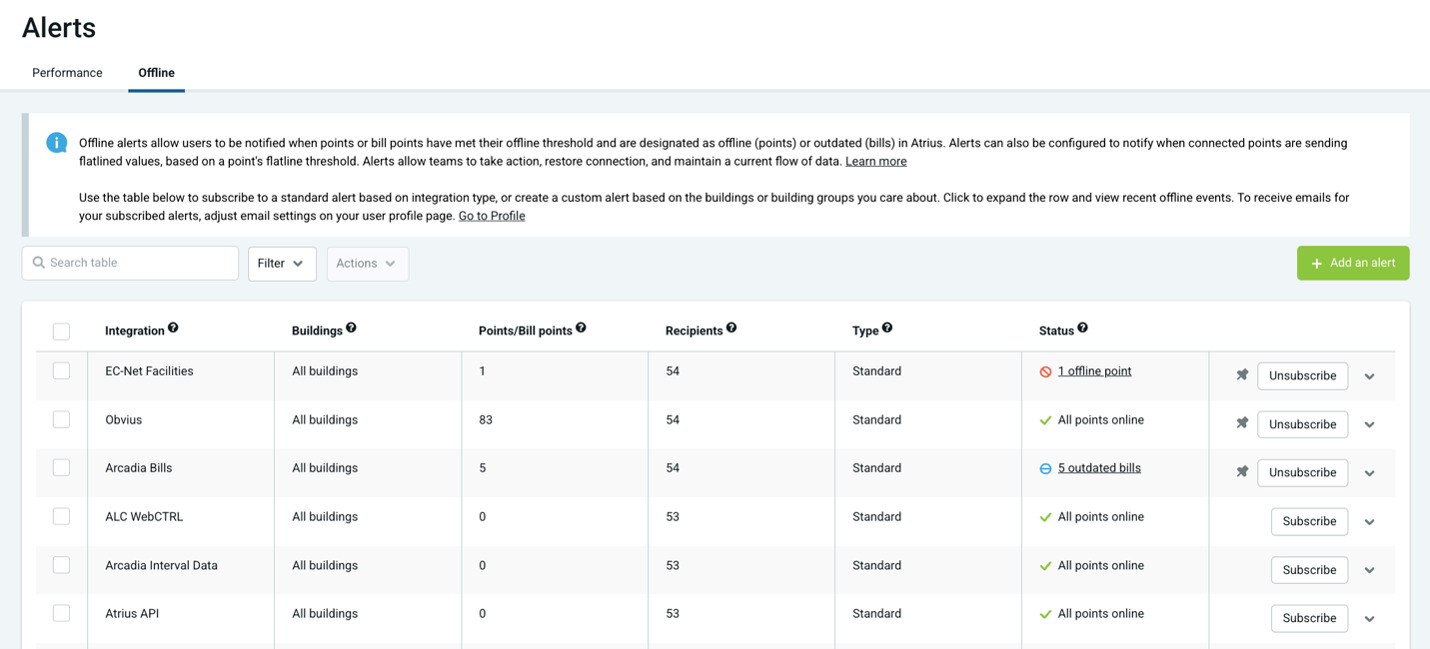Click the green checkmark in Obvius status
The image size is (1430, 649).
click(x=1045, y=420)
